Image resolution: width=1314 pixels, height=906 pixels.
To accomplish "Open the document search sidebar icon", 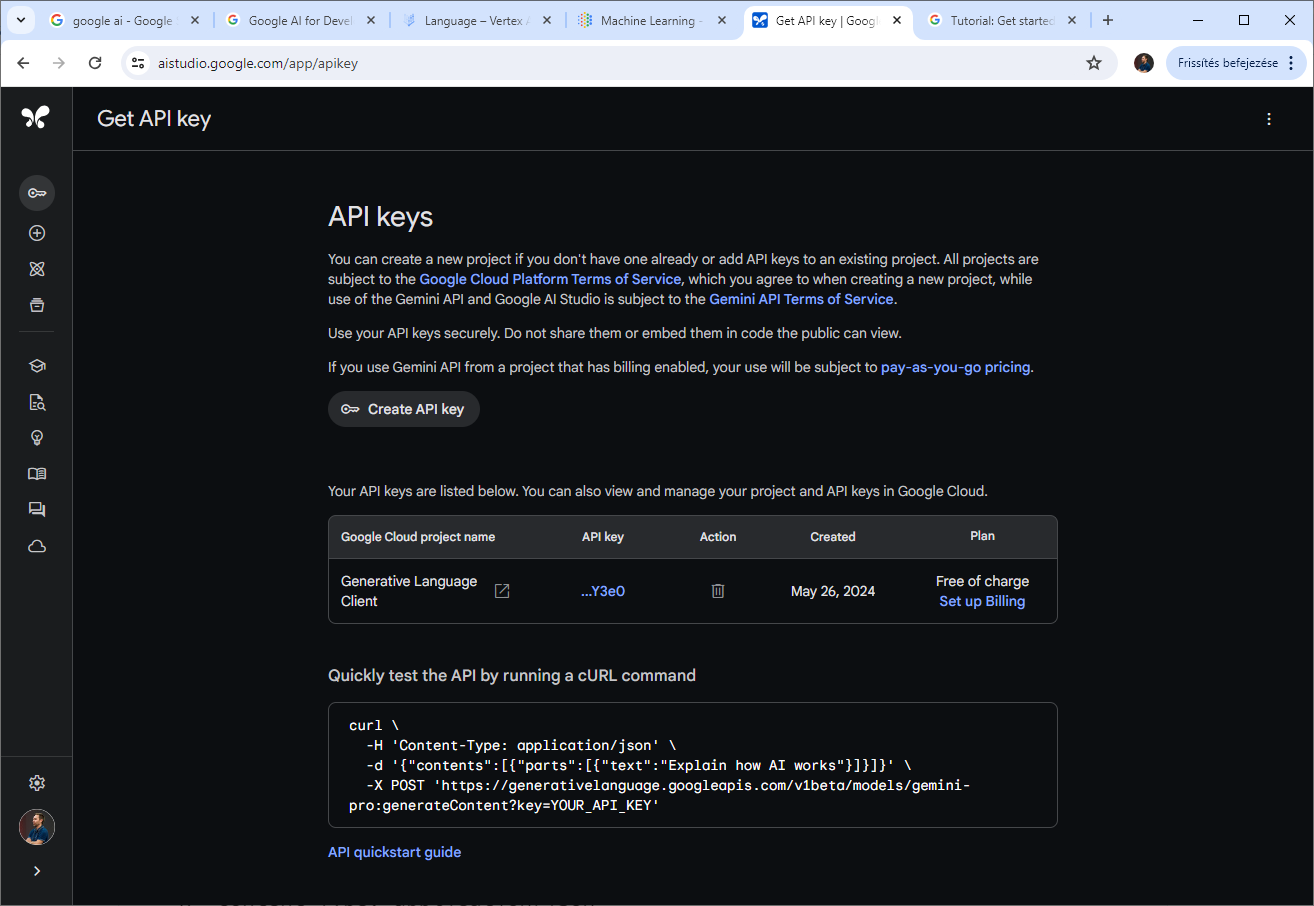I will pos(37,401).
